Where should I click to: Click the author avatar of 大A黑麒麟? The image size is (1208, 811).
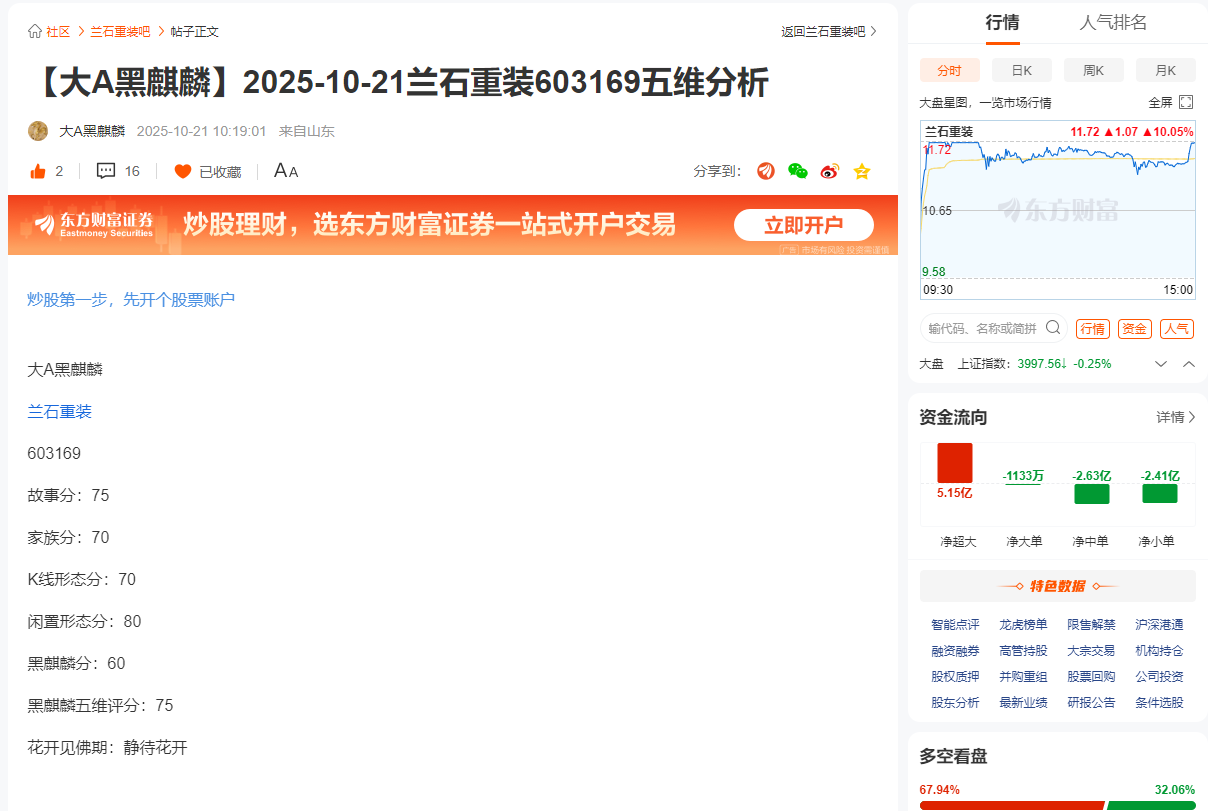point(38,131)
